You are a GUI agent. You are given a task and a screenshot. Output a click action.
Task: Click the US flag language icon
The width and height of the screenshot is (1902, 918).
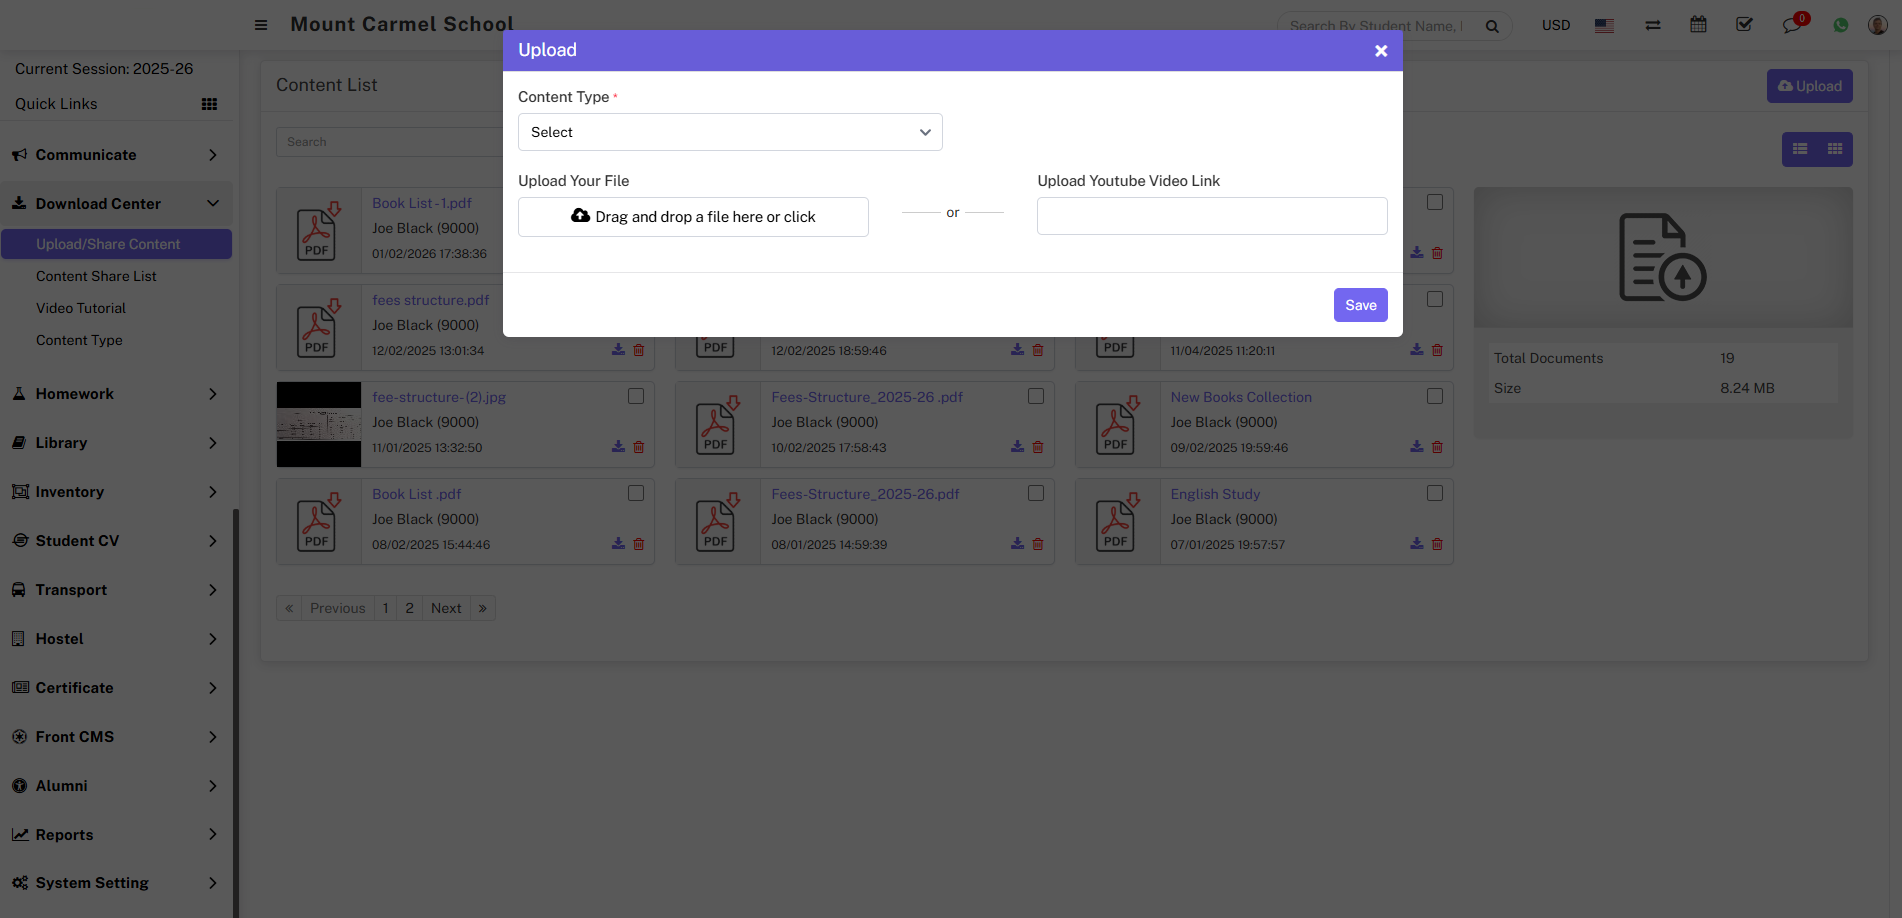[x=1604, y=26]
